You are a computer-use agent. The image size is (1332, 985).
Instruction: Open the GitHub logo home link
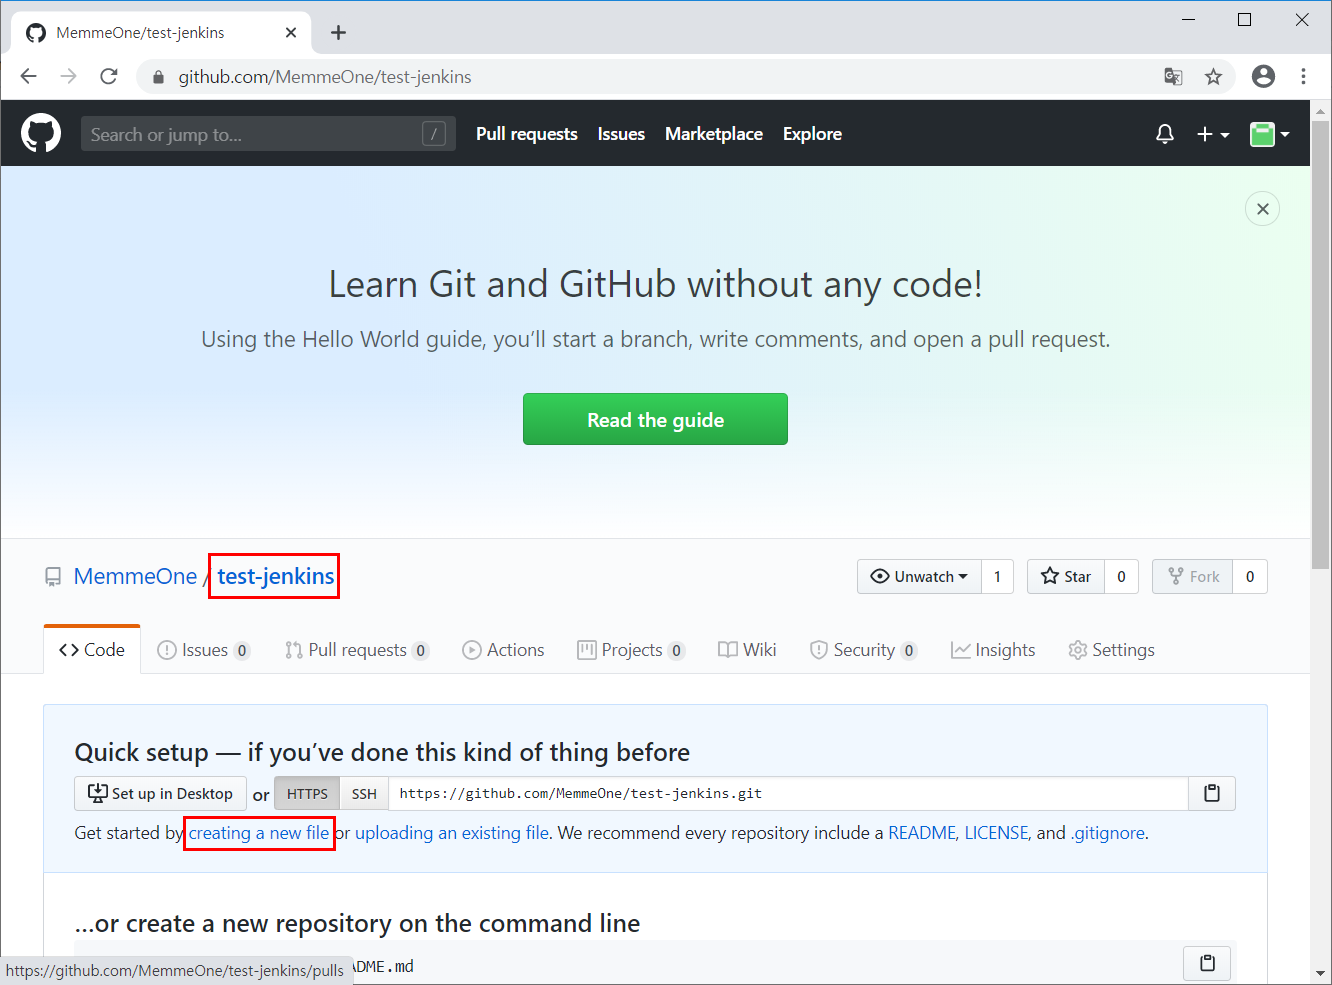pyautogui.click(x=41, y=133)
